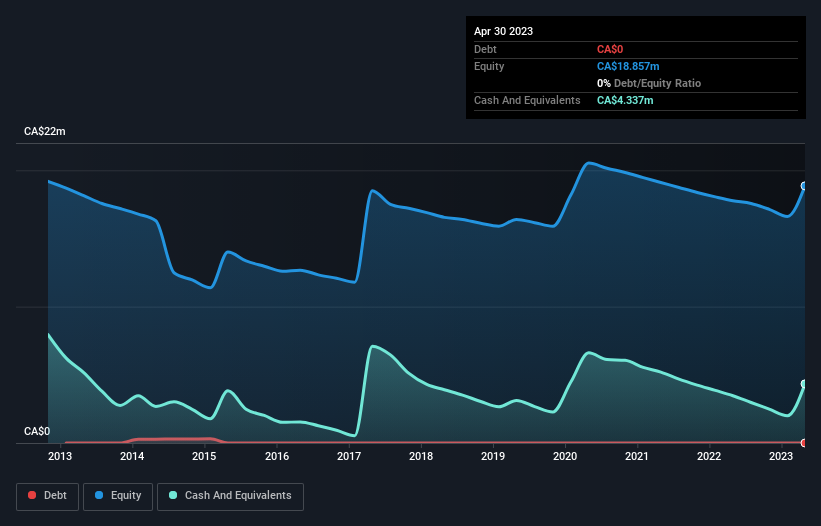The width and height of the screenshot is (821, 526).
Task: Toggle the Equity series legend button
Action: coord(118,496)
